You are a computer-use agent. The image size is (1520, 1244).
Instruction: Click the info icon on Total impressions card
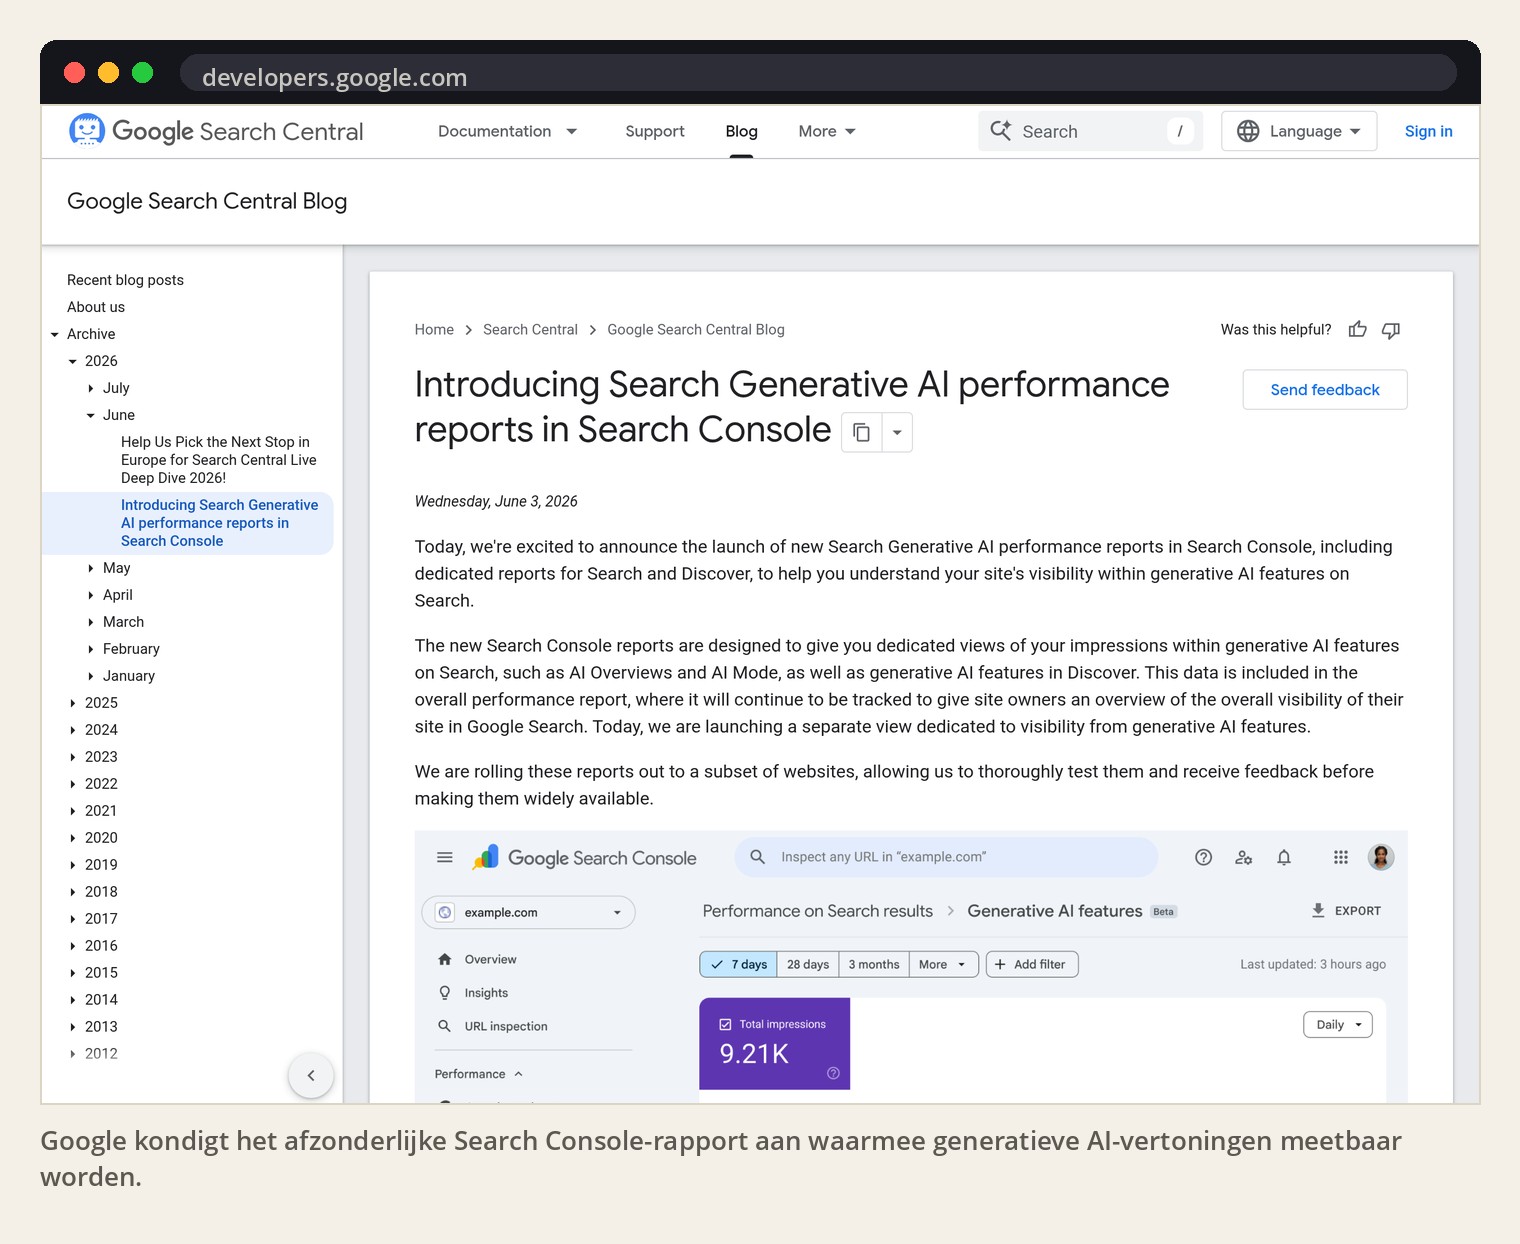(x=833, y=1073)
